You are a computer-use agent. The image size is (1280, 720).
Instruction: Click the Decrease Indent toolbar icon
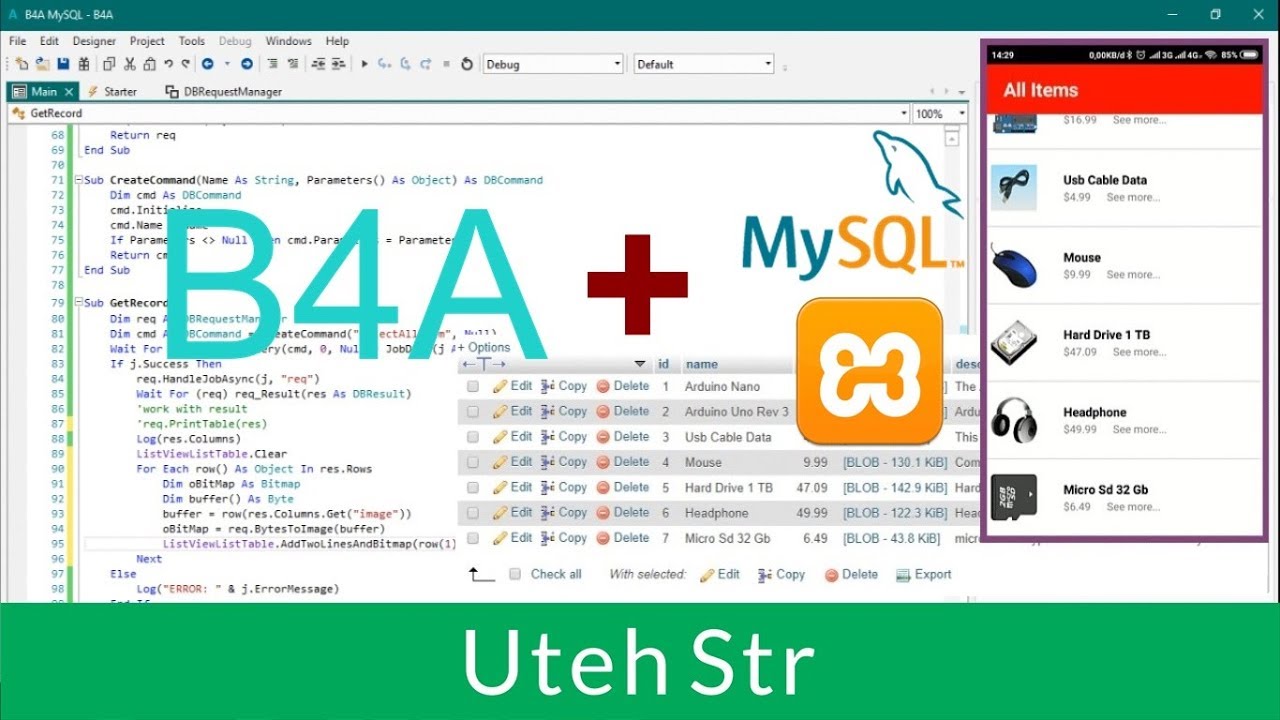tap(319, 64)
